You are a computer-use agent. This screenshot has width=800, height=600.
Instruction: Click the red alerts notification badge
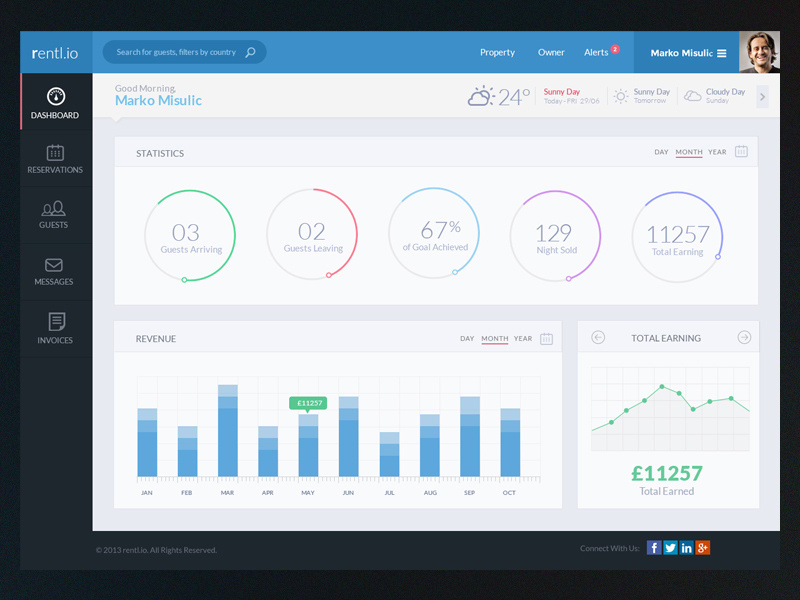tap(615, 49)
